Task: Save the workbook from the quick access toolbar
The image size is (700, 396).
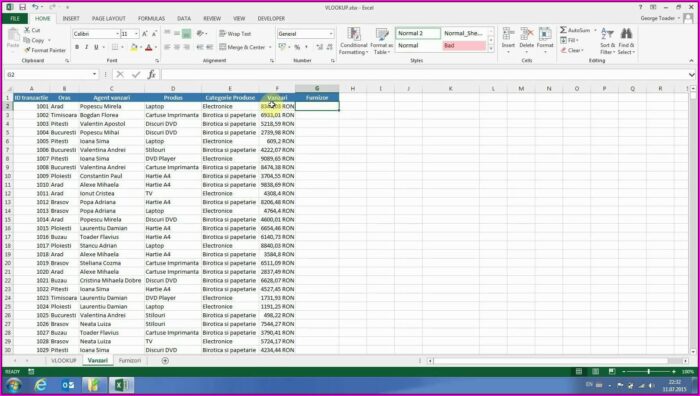Action: coord(22,7)
